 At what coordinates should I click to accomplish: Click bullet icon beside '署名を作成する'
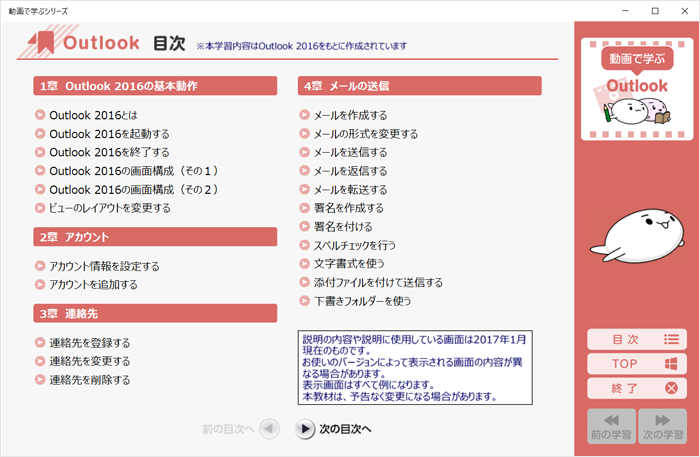pyautogui.click(x=304, y=208)
